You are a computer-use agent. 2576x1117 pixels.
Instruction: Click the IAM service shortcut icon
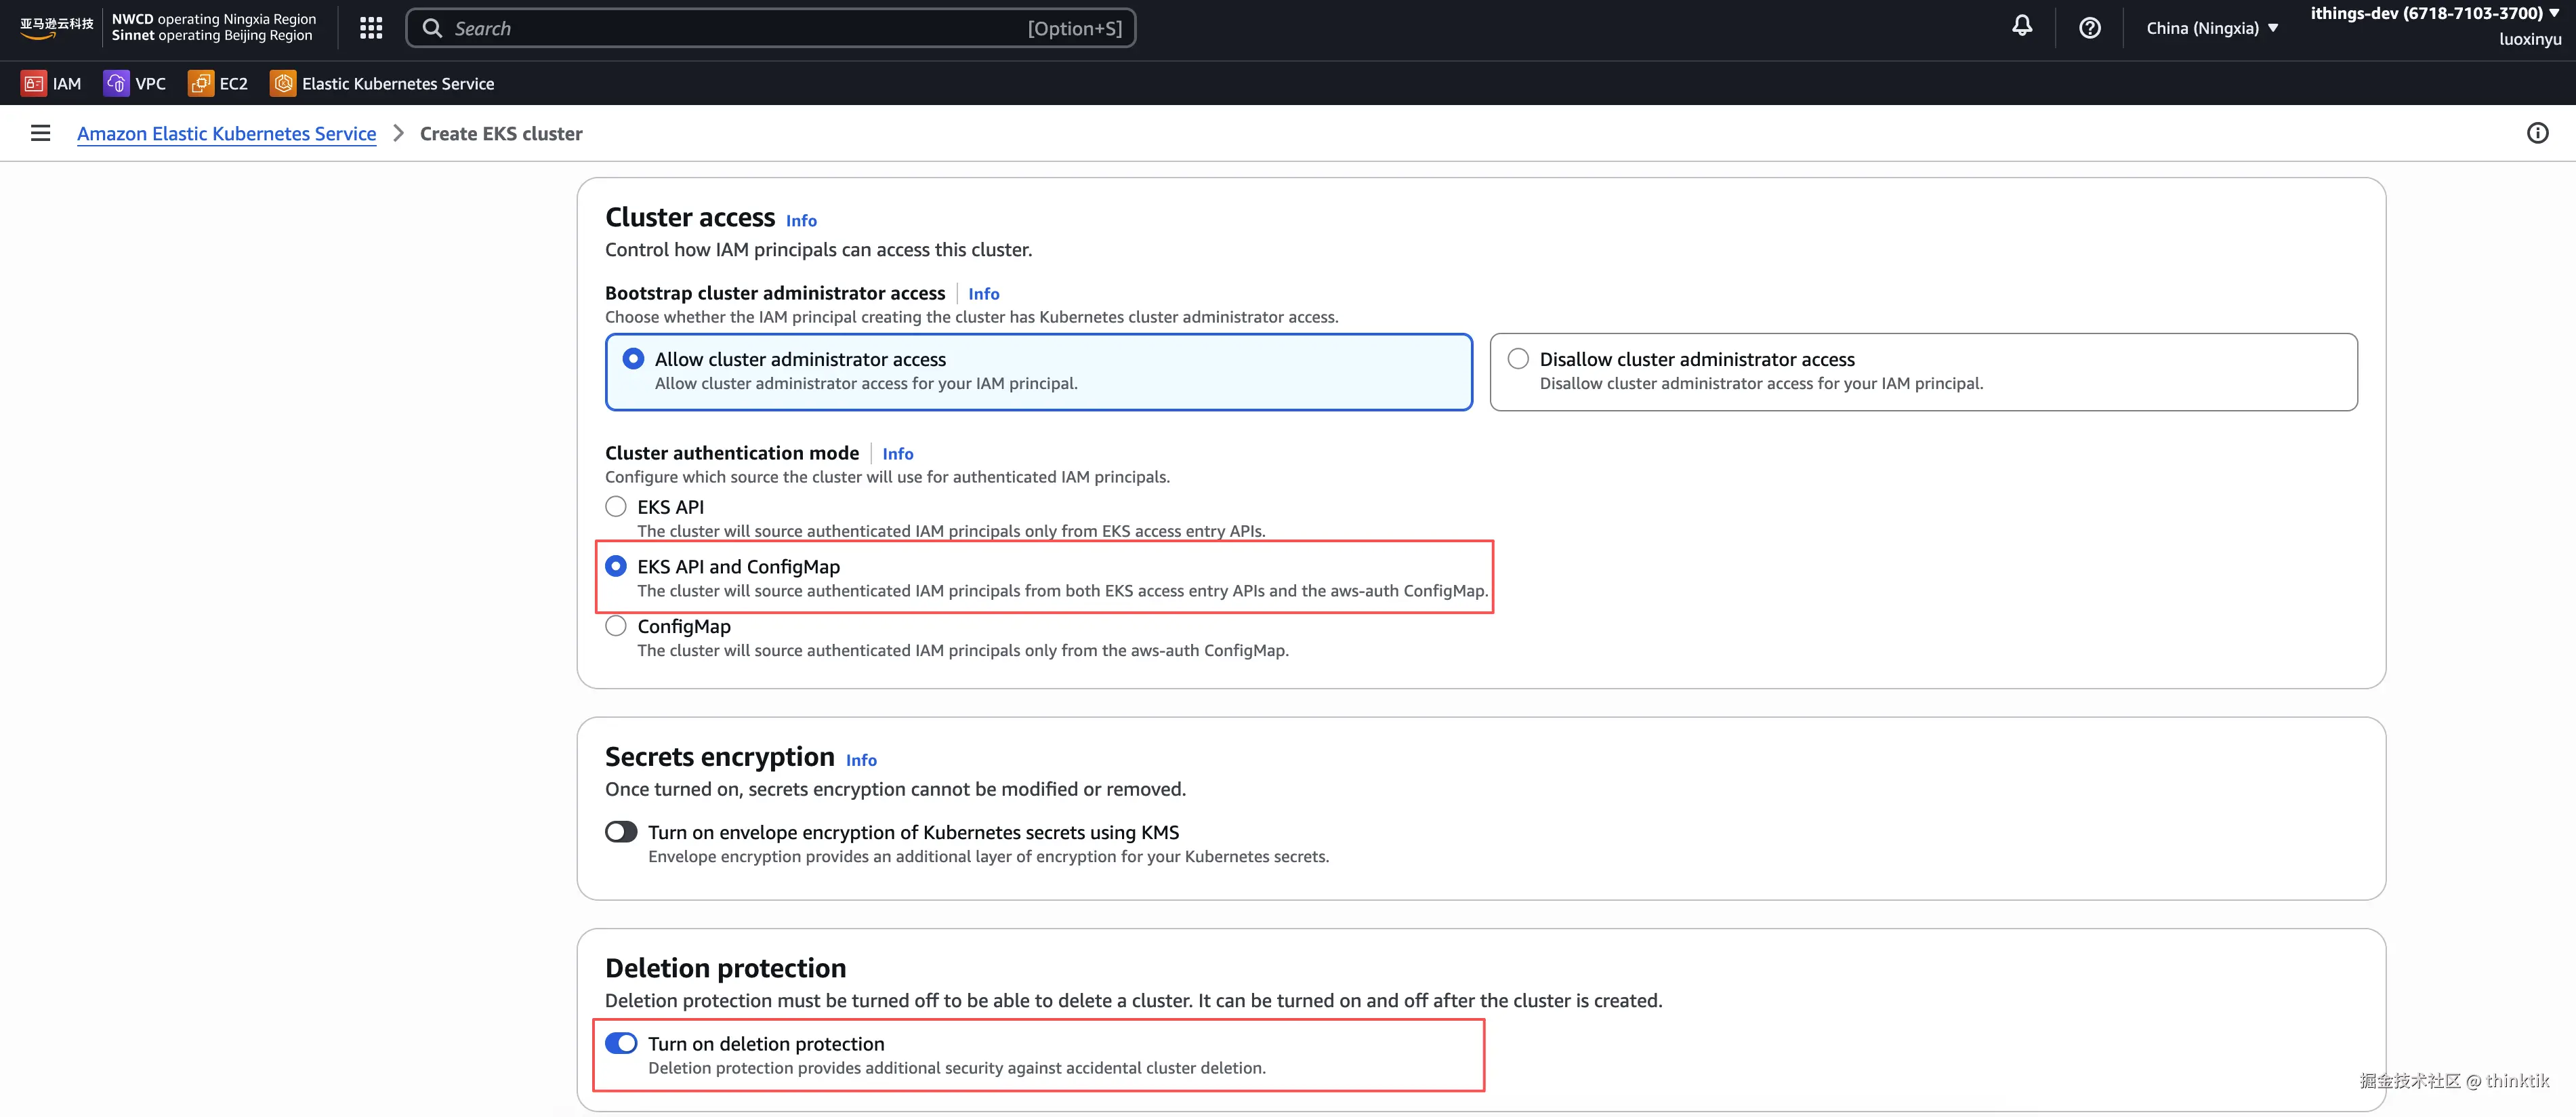point(34,84)
